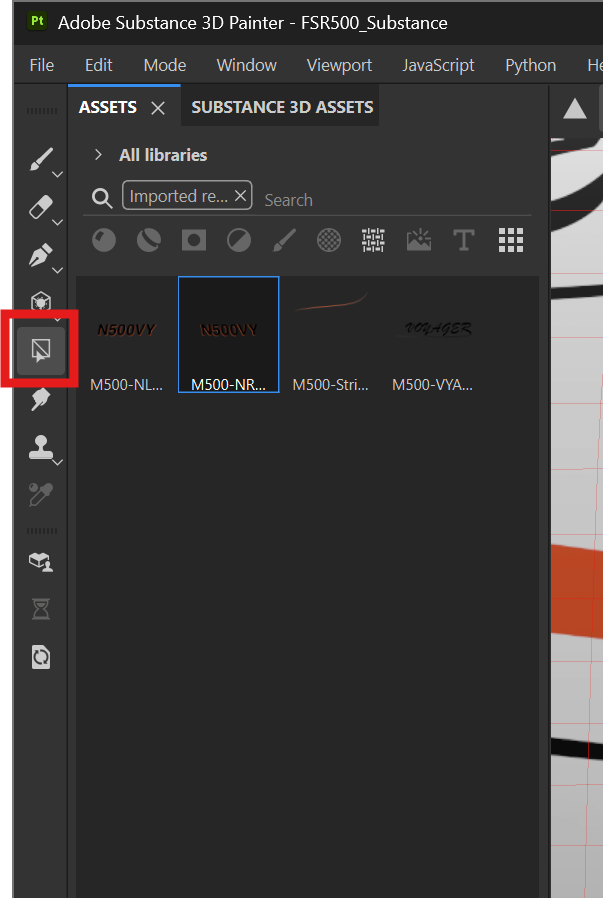Viewport: 603px width, 898px height.
Task: Expand the All libraries chevron
Action: point(98,155)
